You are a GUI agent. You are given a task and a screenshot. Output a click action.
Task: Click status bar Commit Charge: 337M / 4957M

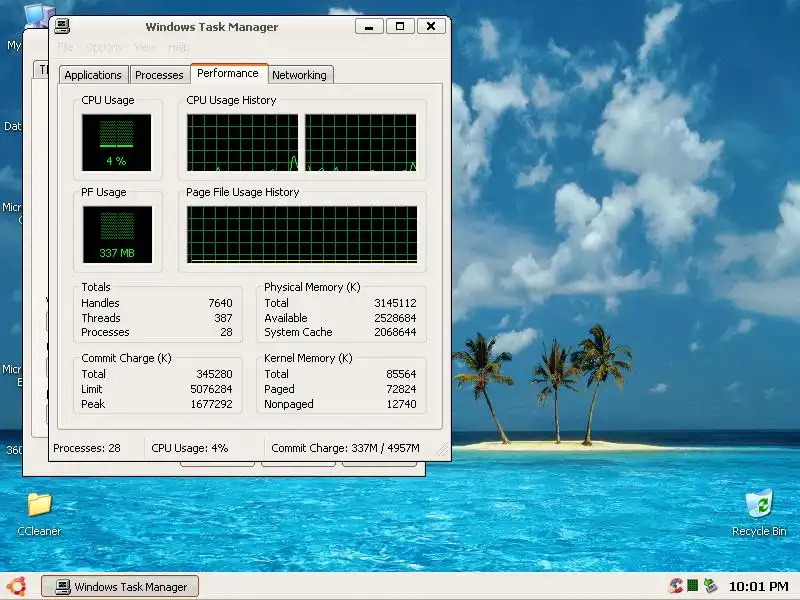point(345,448)
